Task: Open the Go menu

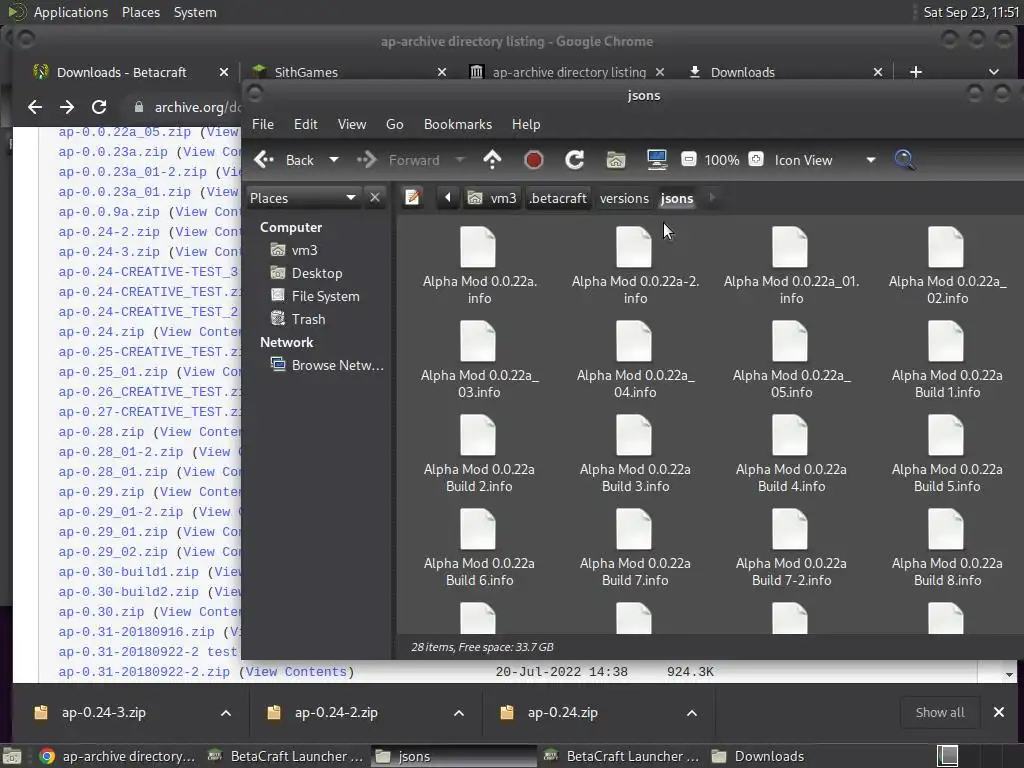Action: click(394, 124)
